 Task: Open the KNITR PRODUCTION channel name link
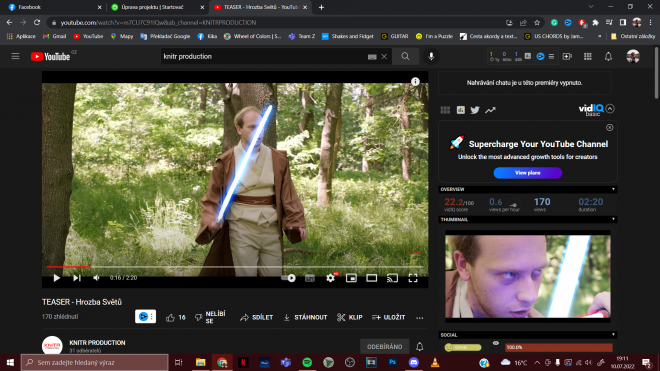pyautogui.click(x=97, y=343)
